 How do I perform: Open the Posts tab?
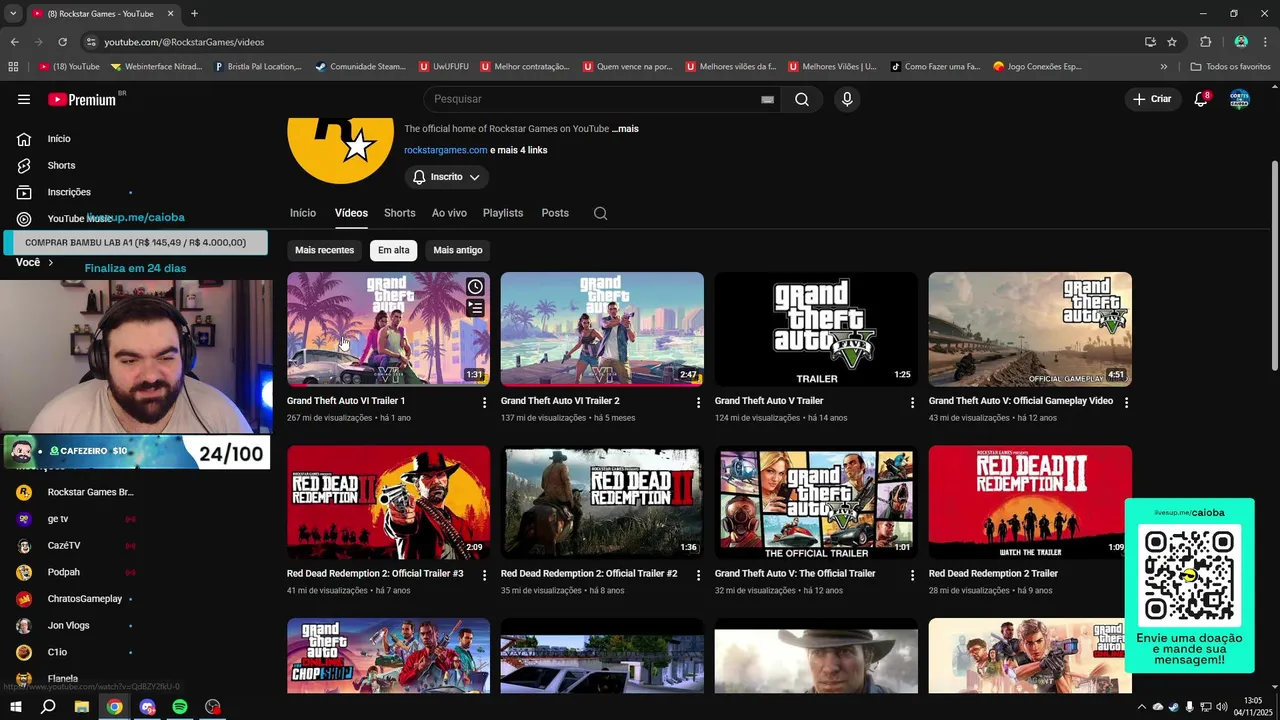coord(555,213)
